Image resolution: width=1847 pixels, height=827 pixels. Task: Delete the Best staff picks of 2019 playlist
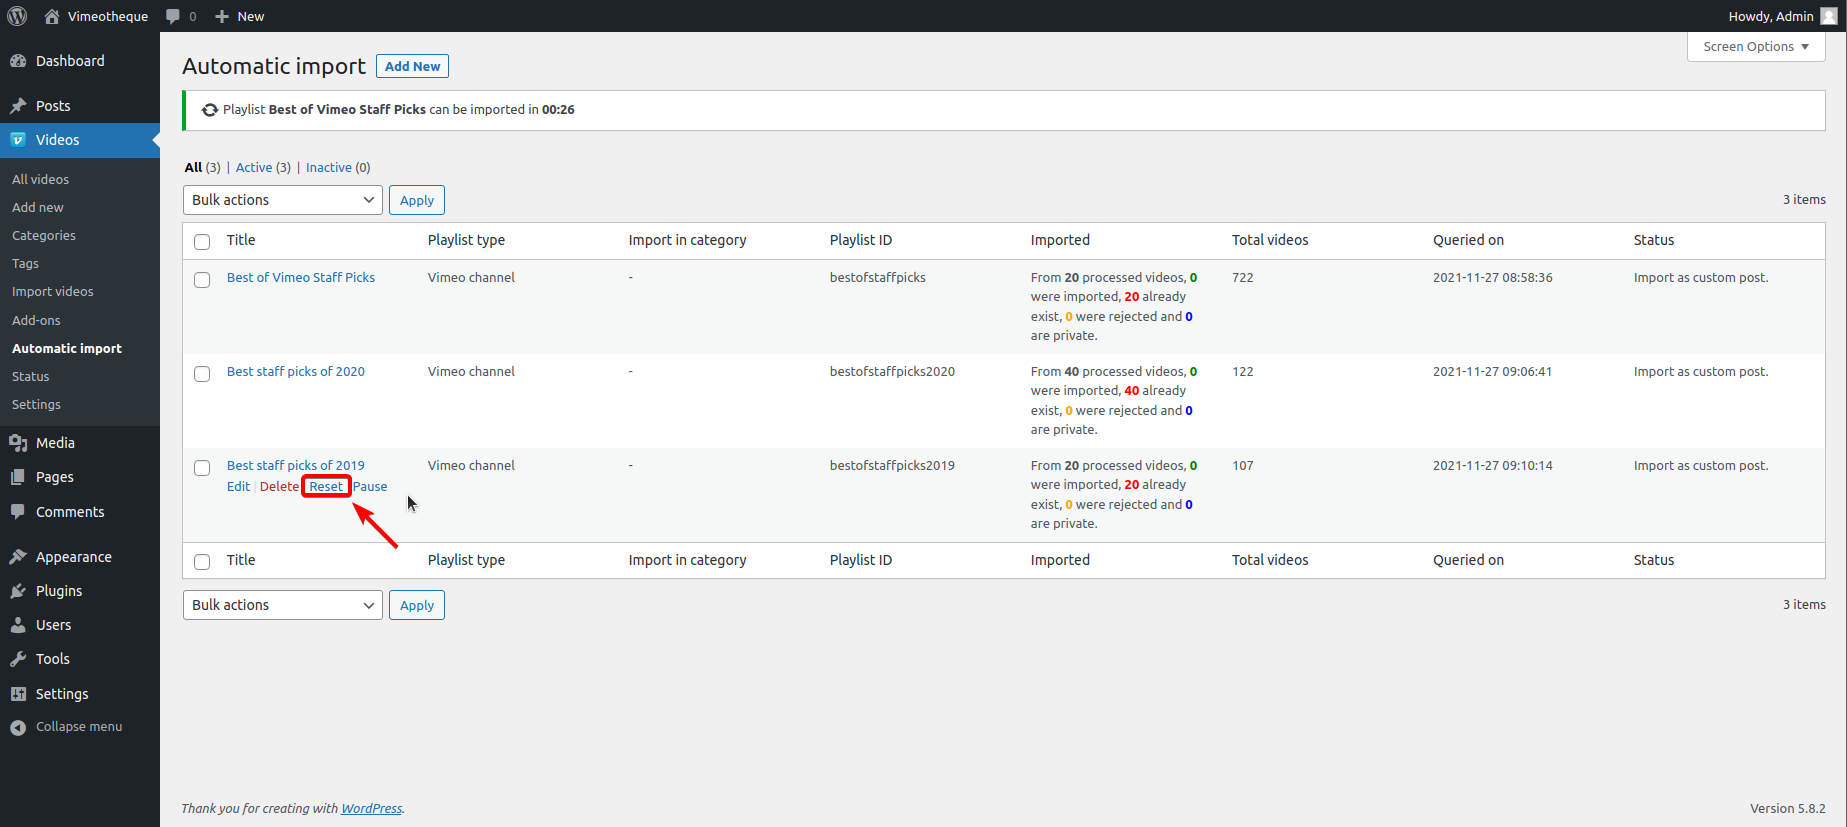coord(279,486)
